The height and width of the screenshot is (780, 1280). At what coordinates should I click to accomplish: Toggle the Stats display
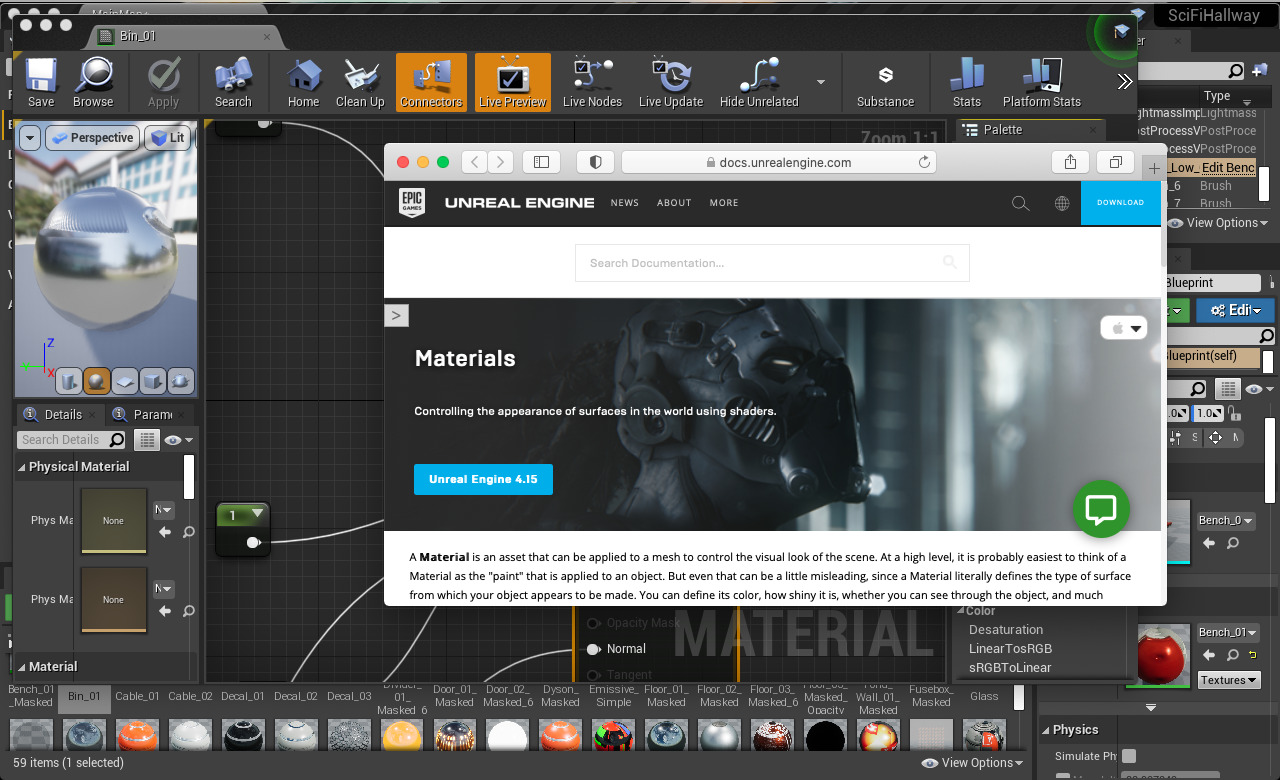tap(965, 80)
